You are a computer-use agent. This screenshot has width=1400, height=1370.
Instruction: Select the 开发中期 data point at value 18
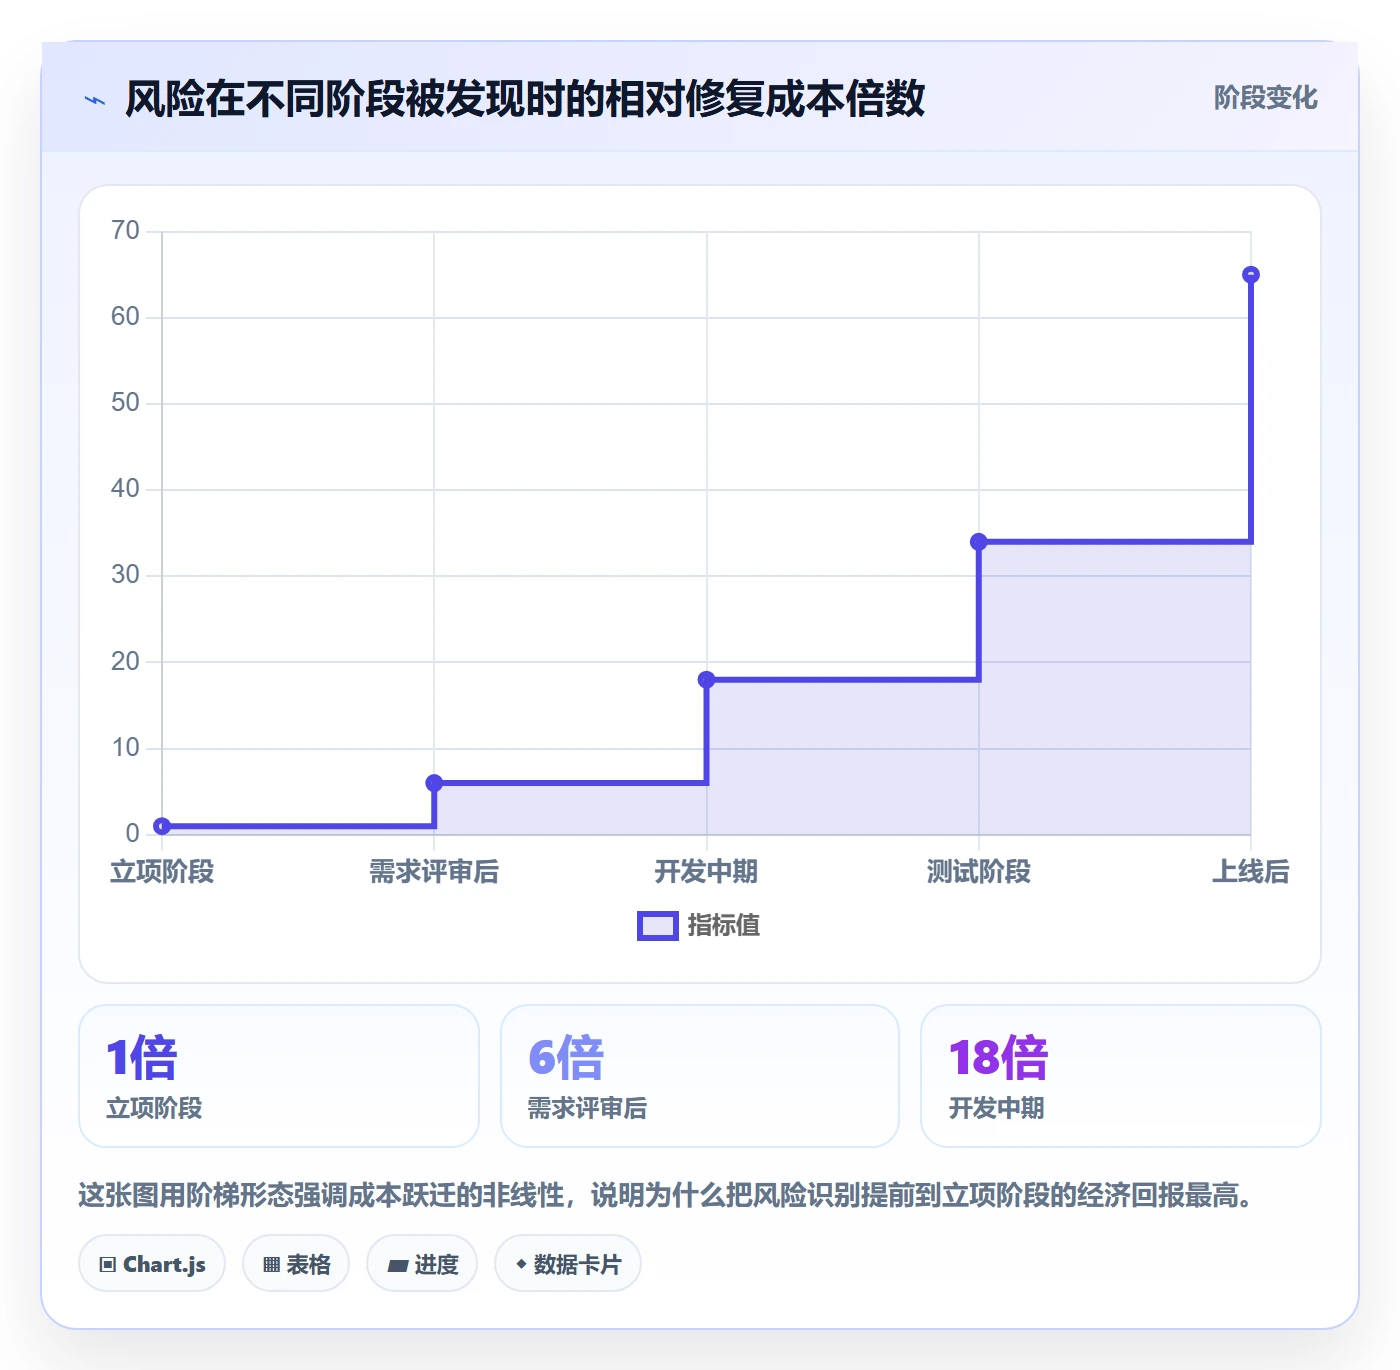click(x=706, y=680)
